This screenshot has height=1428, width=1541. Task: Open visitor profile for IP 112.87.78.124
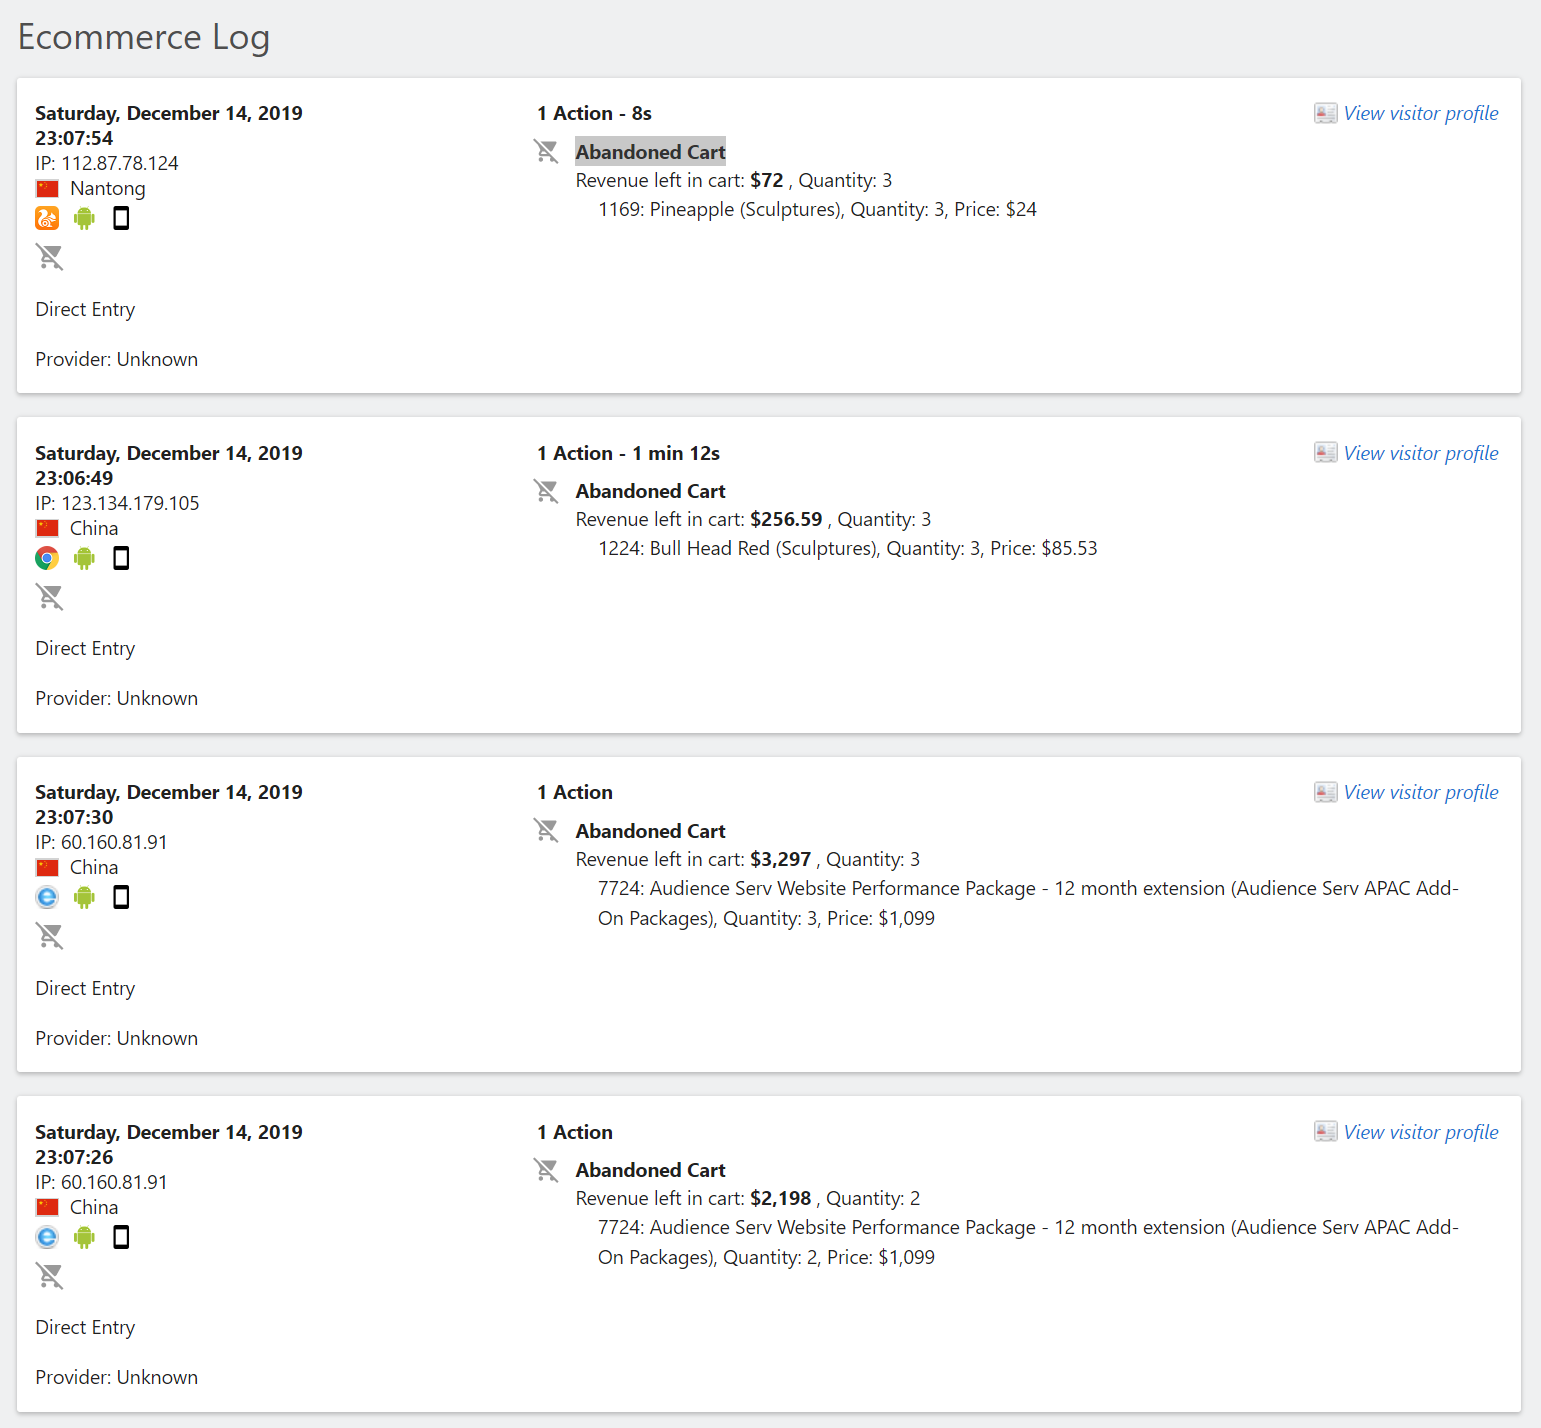pyautogui.click(x=1420, y=113)
